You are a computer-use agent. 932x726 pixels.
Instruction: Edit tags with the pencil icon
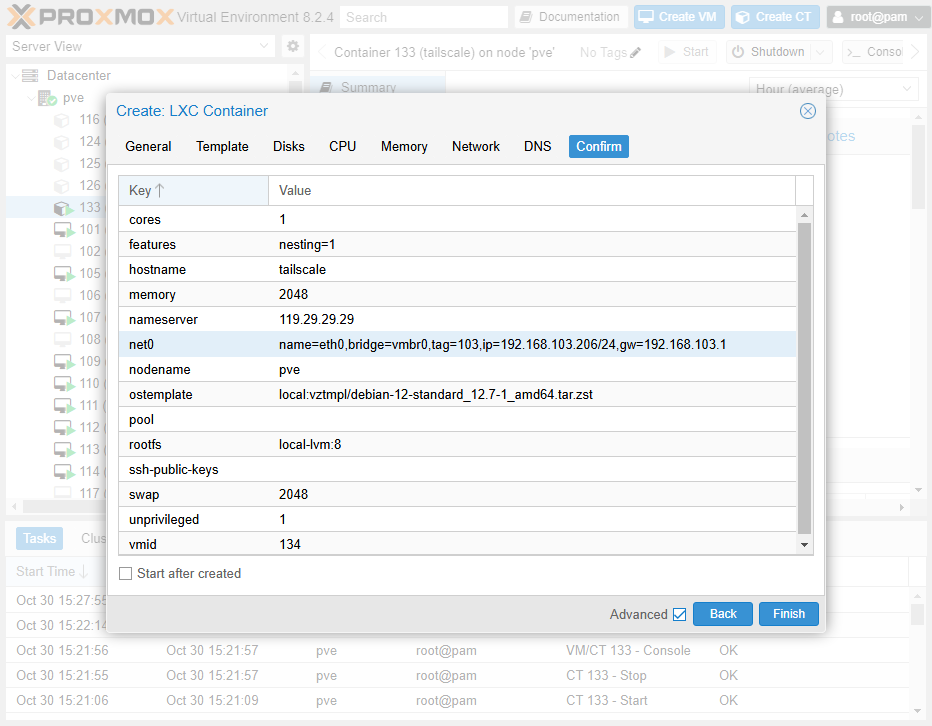click(635, 52)
